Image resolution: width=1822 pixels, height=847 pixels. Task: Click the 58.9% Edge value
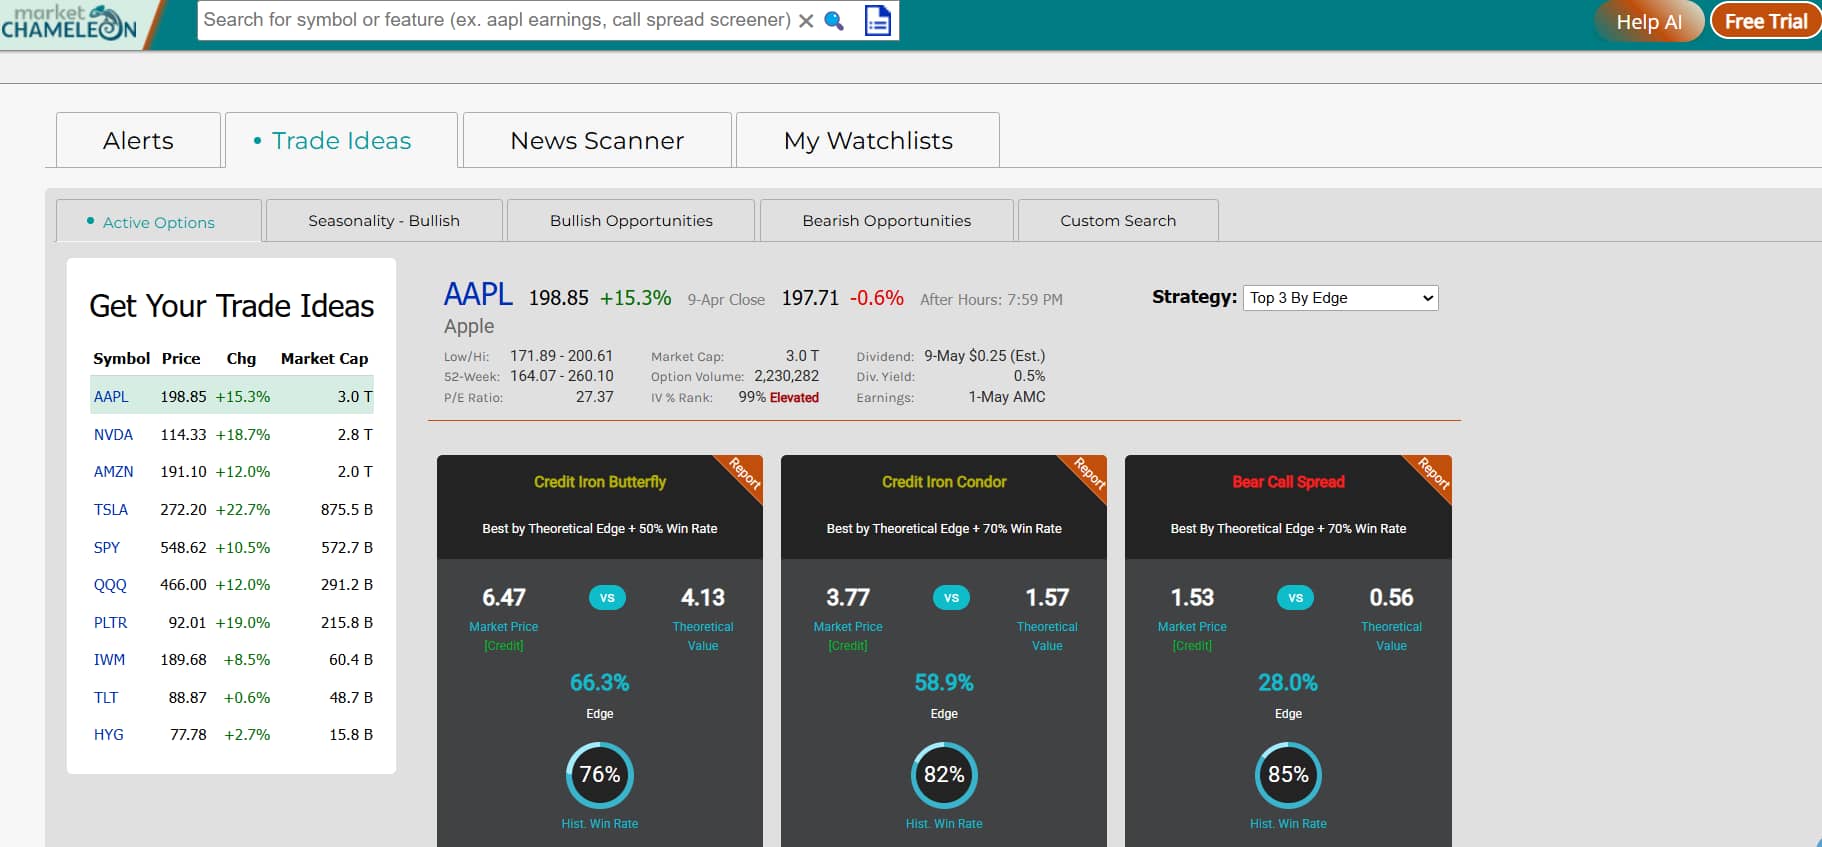pyautogui.click(x=944, y=683)
